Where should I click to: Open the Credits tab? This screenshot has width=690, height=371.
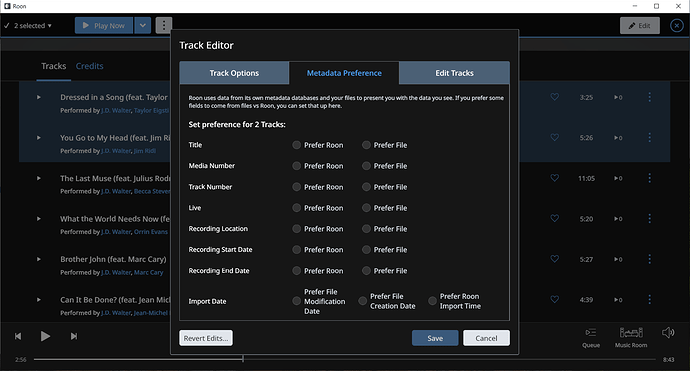(x=89, y=66)
